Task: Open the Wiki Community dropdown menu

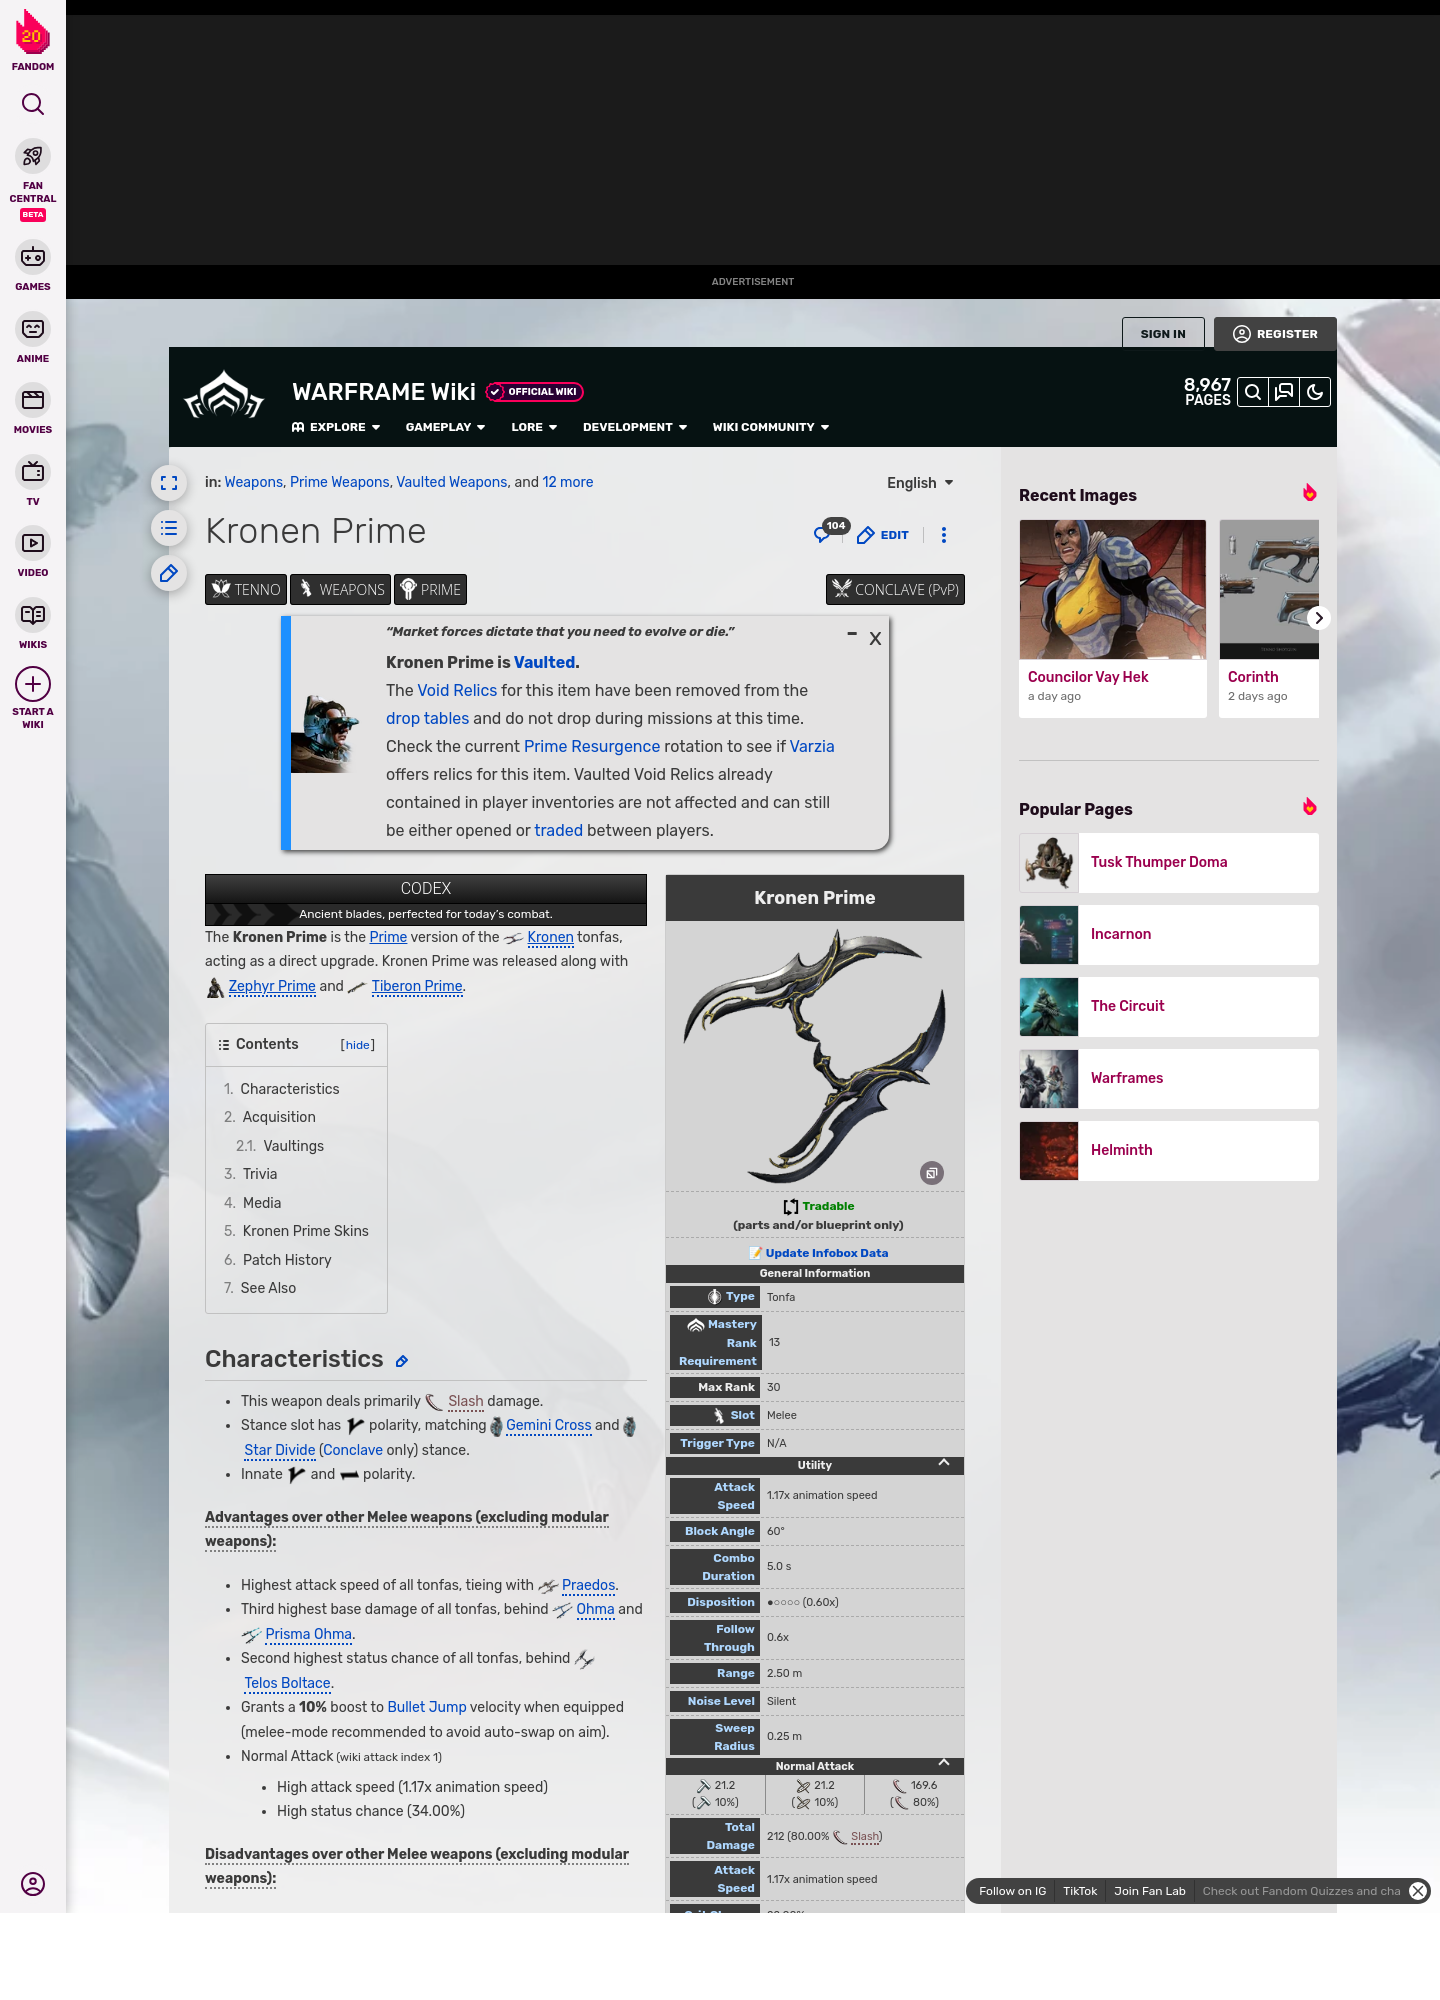Action: pyautogui.click(x=771, y=427)
